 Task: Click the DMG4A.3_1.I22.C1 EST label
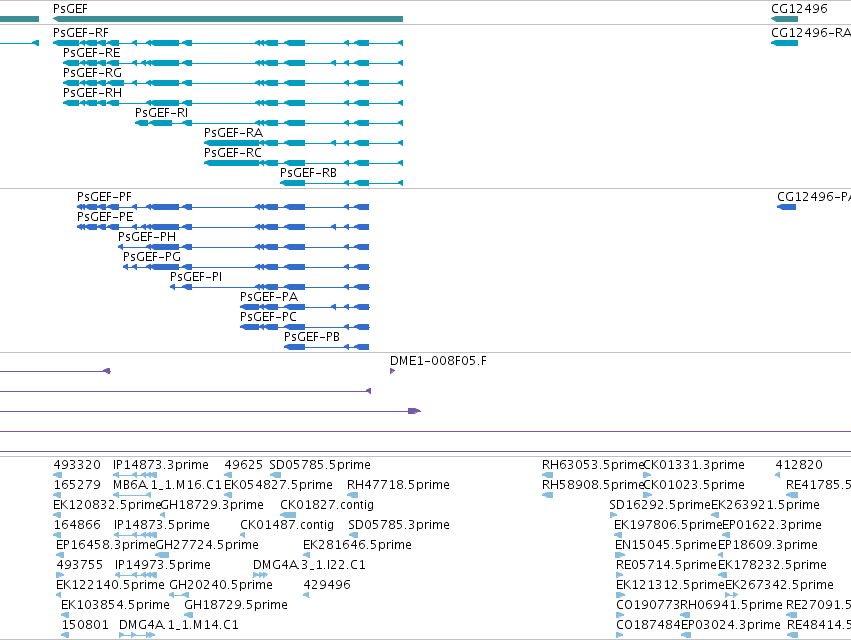tap(309, 565)
